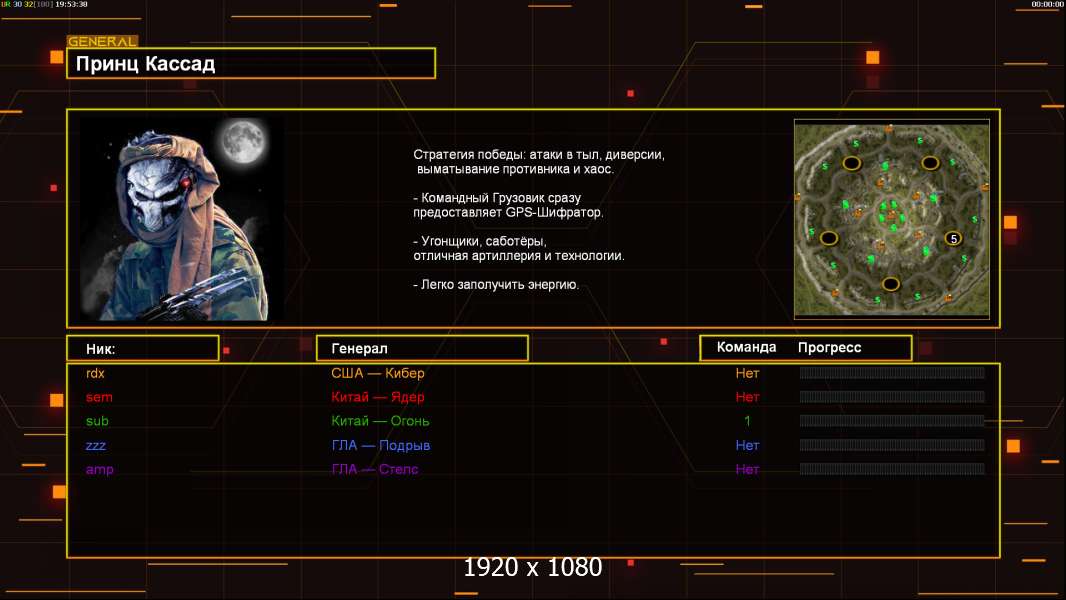Click the Стратегия победы description line
Viewport: 1066px width, 600px height.
click(539, 162)
